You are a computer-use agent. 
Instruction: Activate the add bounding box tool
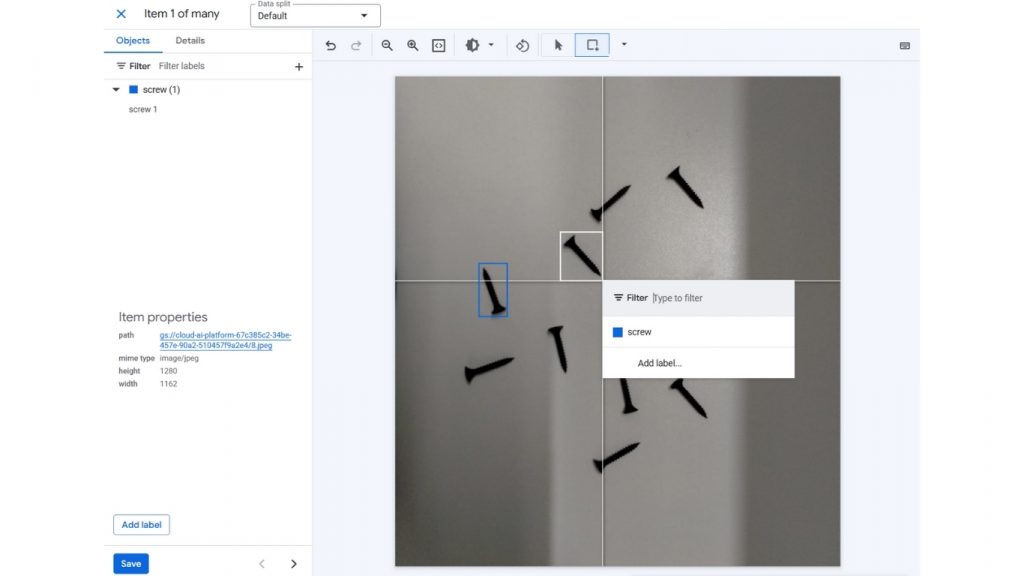point(592,45)
